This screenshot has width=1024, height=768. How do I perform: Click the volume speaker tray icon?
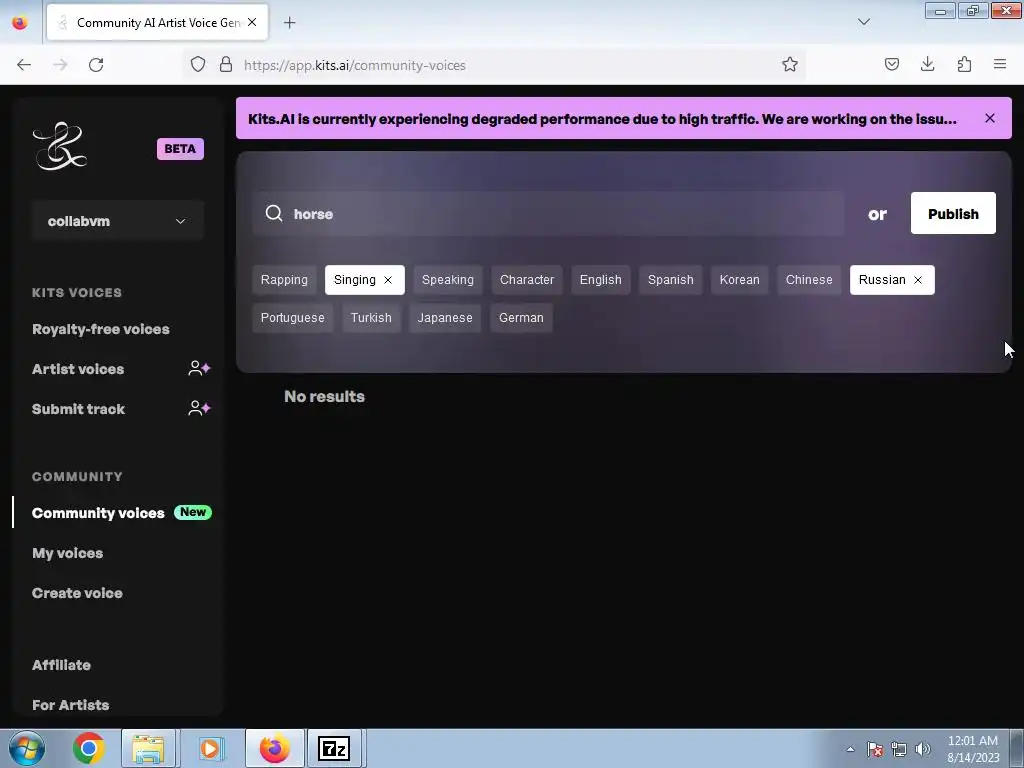(x=923, y=749)
